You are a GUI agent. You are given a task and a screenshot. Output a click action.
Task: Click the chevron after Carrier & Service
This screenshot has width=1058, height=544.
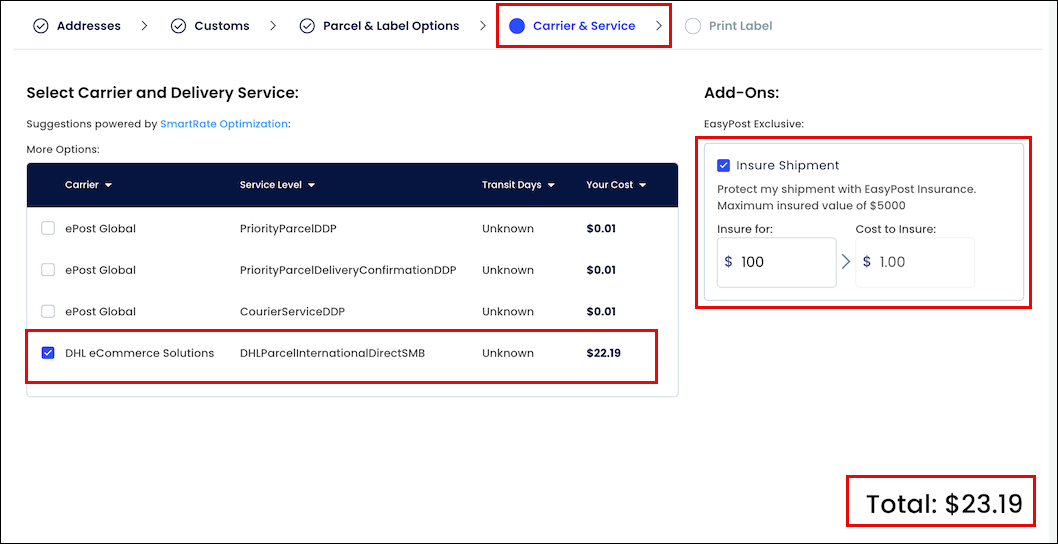pyautogui.click(x=659, y=26)
